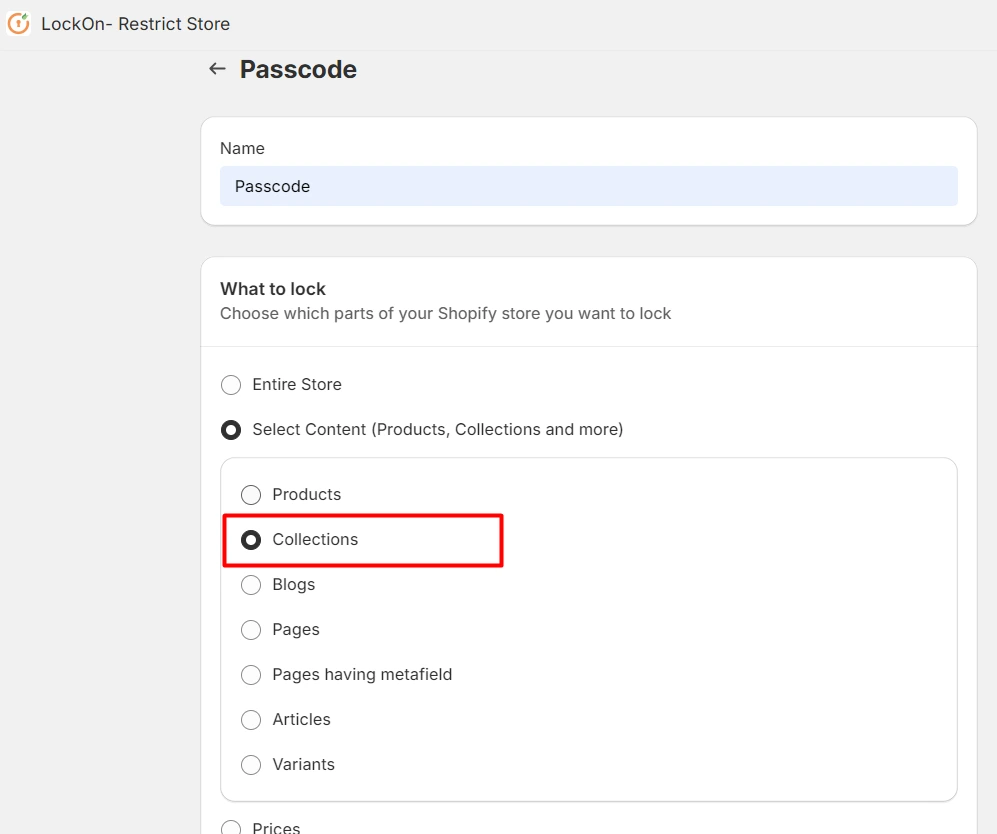997x834 pixels.
Task: Choose Pages having metafield option
Action: coord(251,674)
